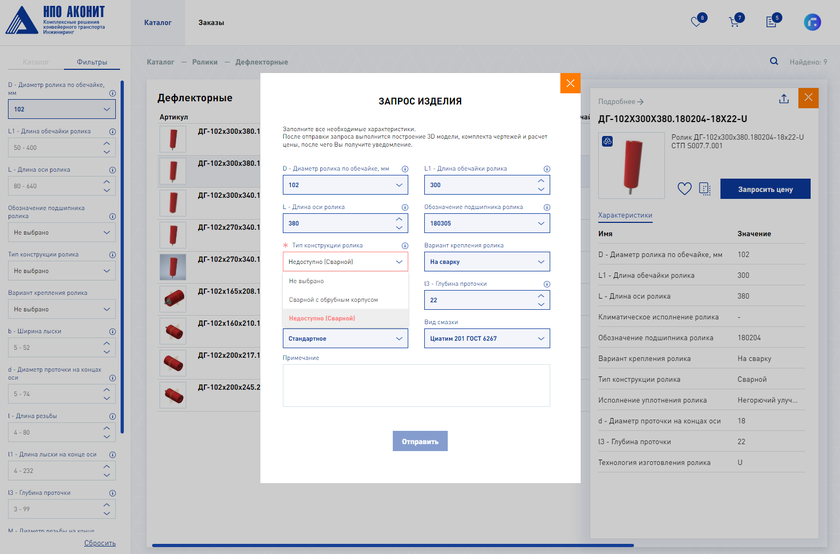The image size is (840, 554).
Task: Open the shopping cart in header
Action: [x=734, y=22]
